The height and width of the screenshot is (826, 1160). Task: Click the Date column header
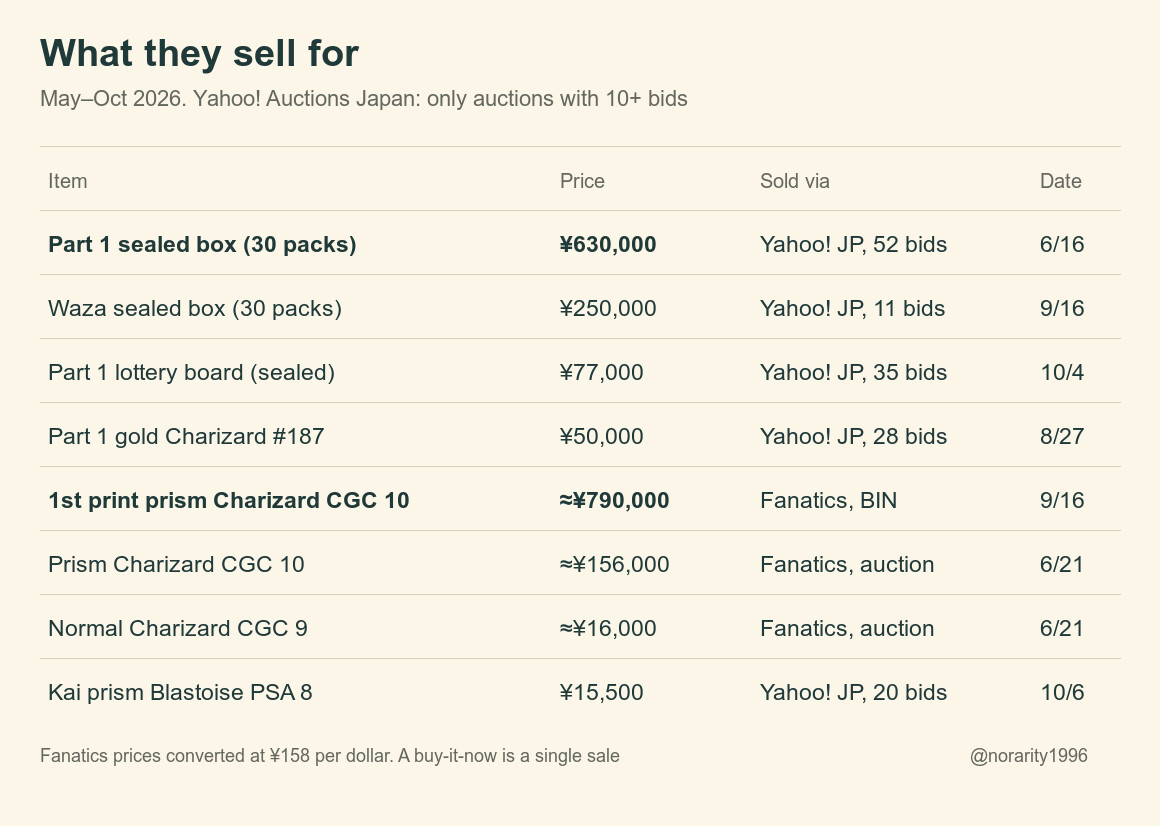click(1060, 181)
